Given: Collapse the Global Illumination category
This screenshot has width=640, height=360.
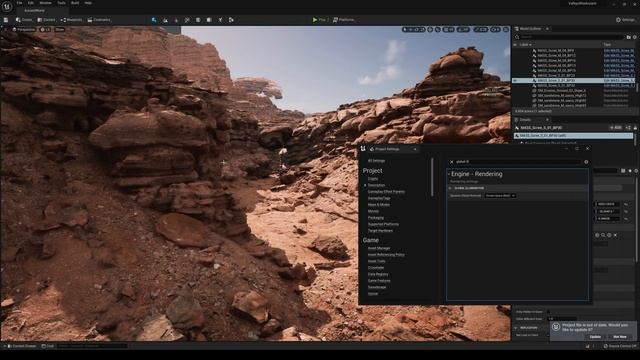Looking at the screenshot, I should click(450, 188).
